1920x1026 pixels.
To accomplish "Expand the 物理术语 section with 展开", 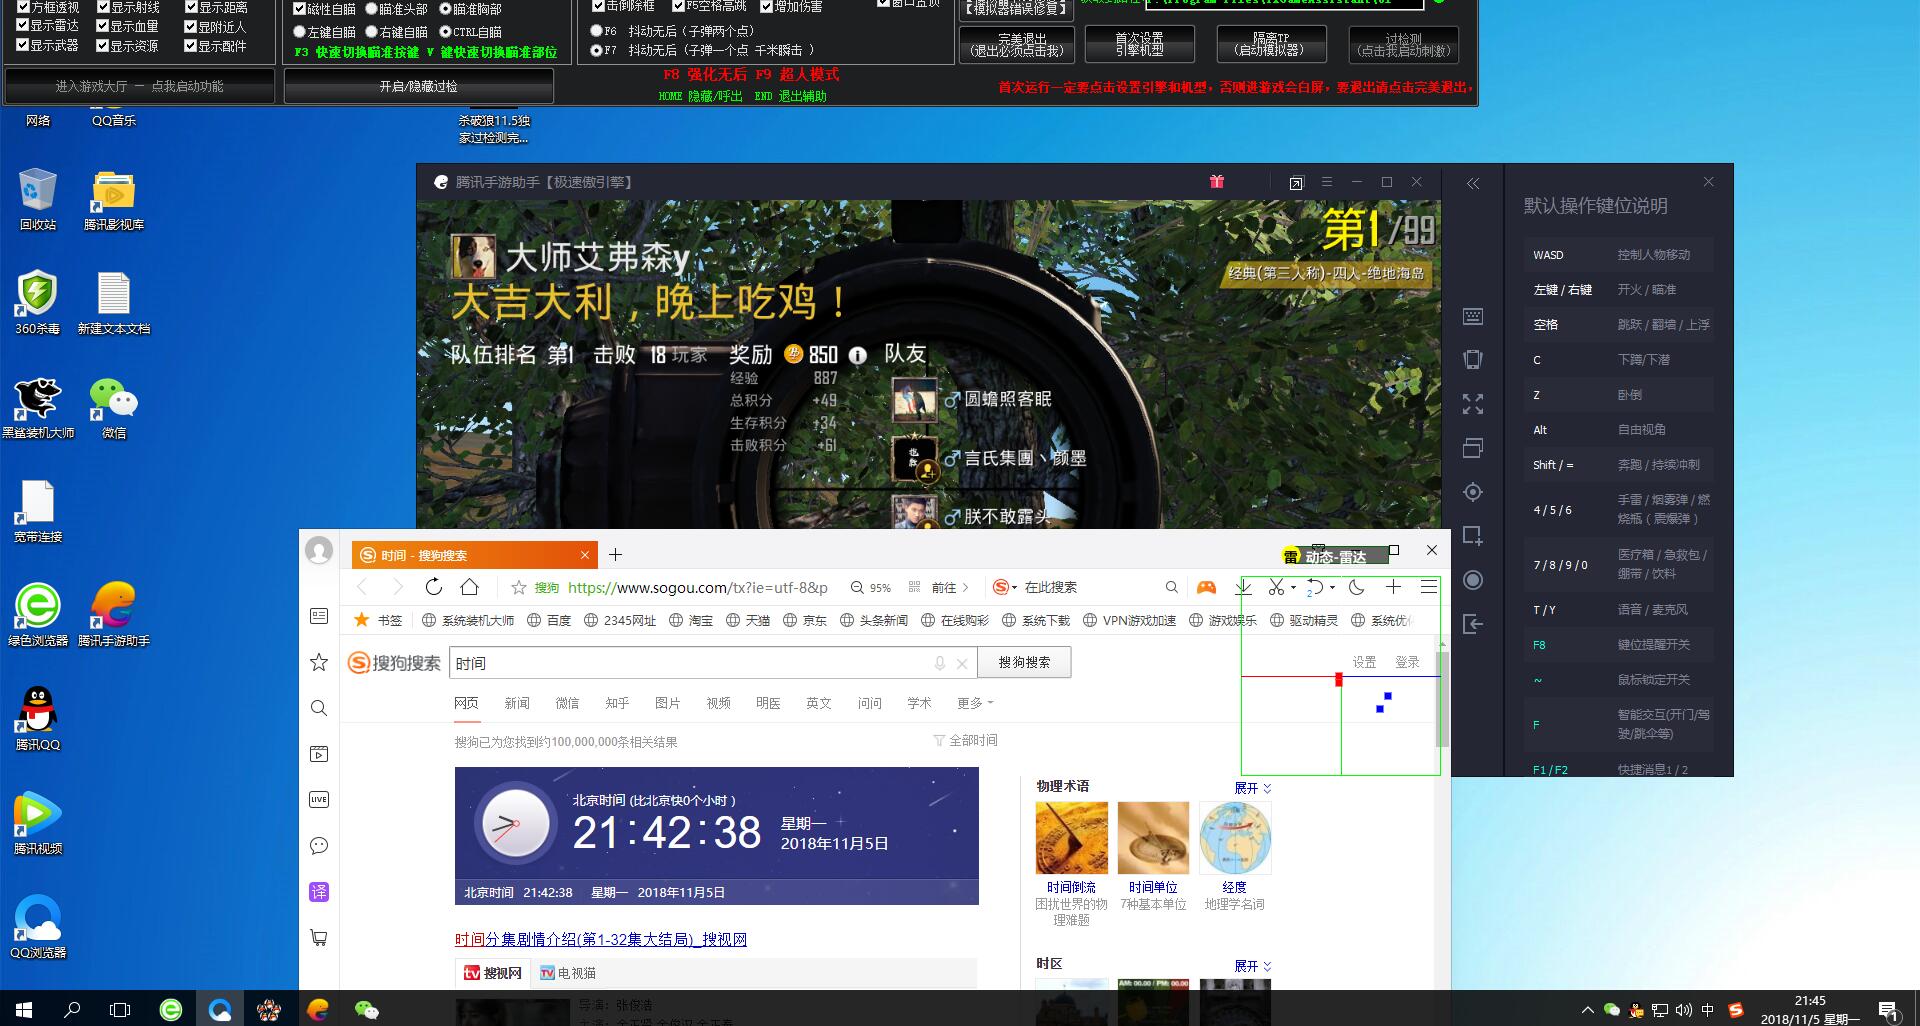I will tap(1252, 788).
